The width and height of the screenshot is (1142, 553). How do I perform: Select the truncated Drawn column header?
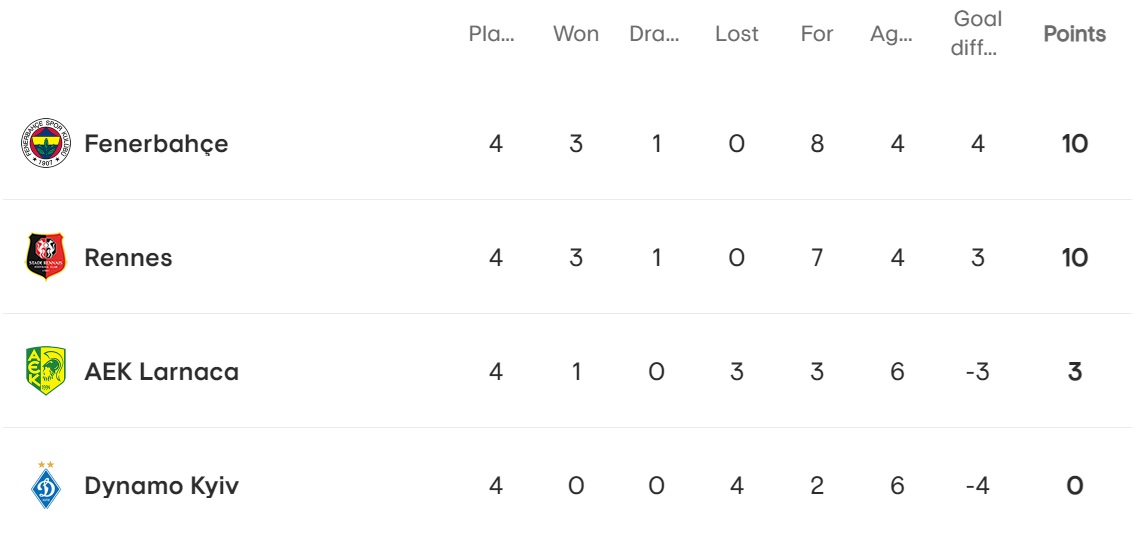pos(654,34)
